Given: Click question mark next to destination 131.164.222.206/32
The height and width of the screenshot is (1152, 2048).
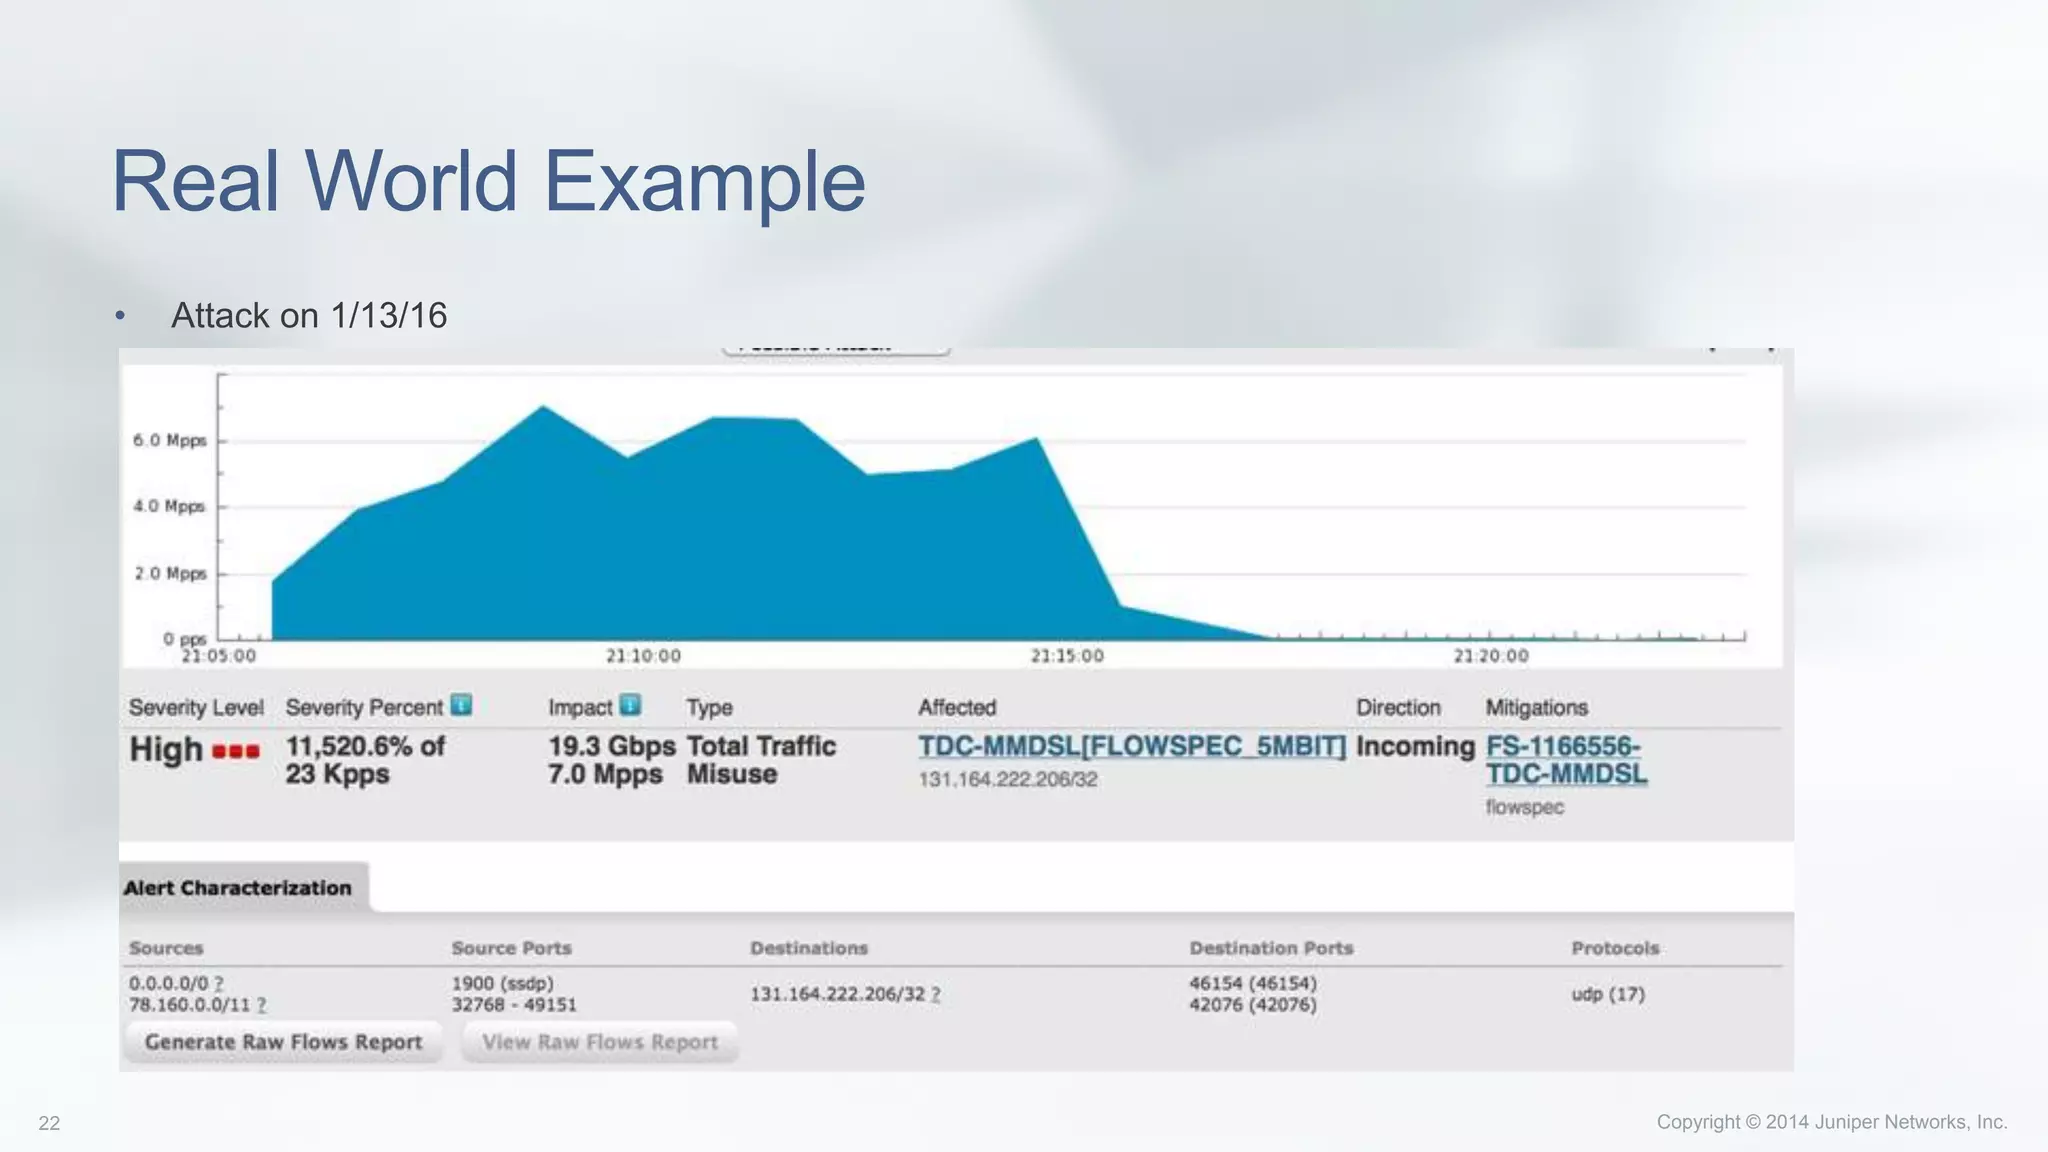Looking at the screenshot, I should pyautogui.click(x=935, y=995).
